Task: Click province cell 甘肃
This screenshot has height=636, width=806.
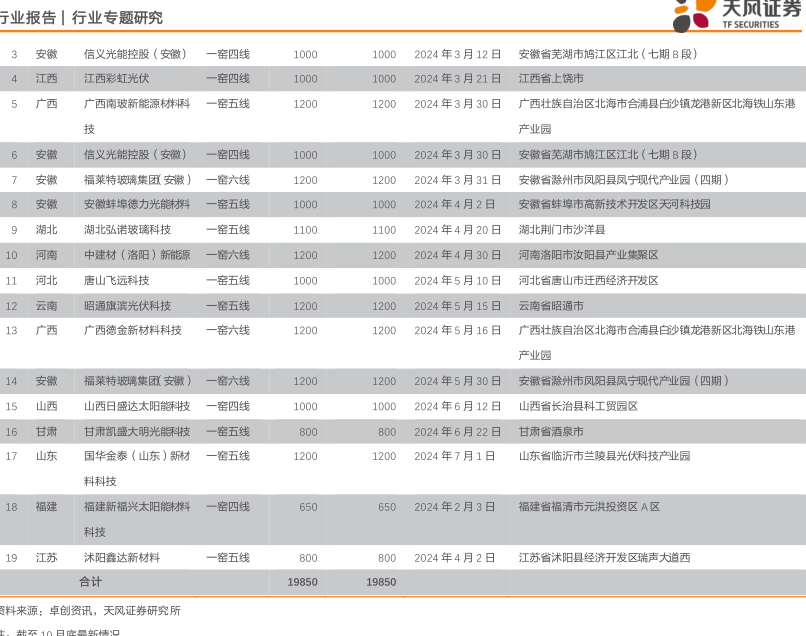Action: click(x=46, y=432)
